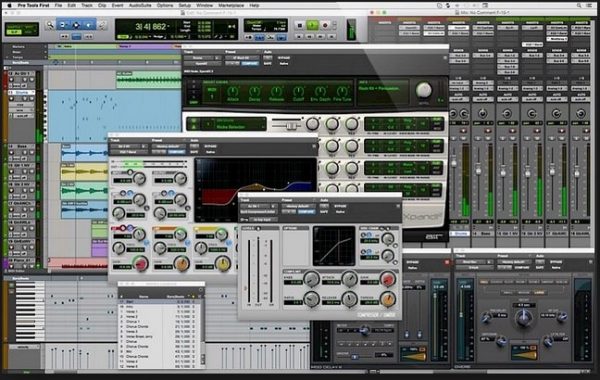Select the Trim tool in edit toolbar

click(63, 26)
